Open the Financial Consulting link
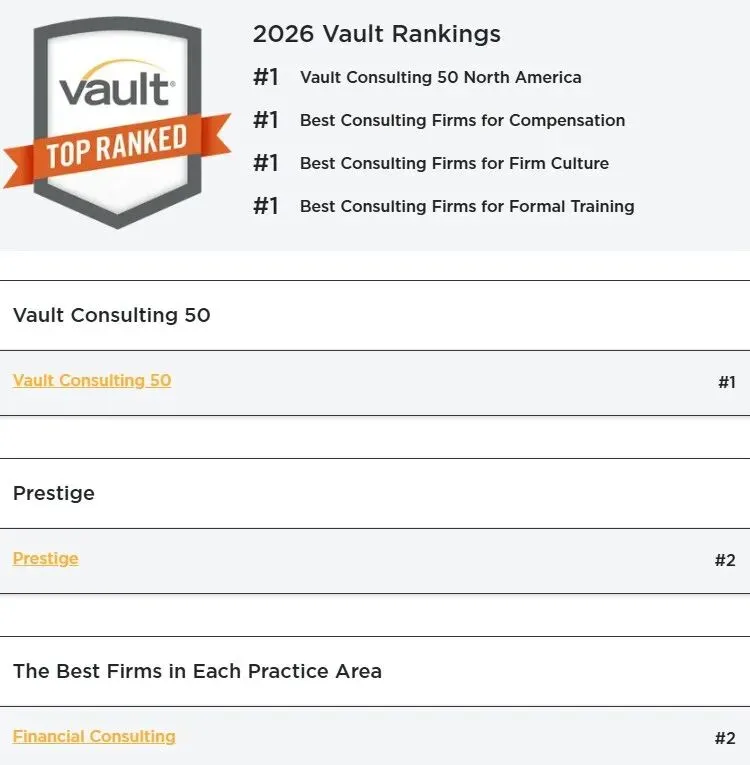 (x=94, y=736)
